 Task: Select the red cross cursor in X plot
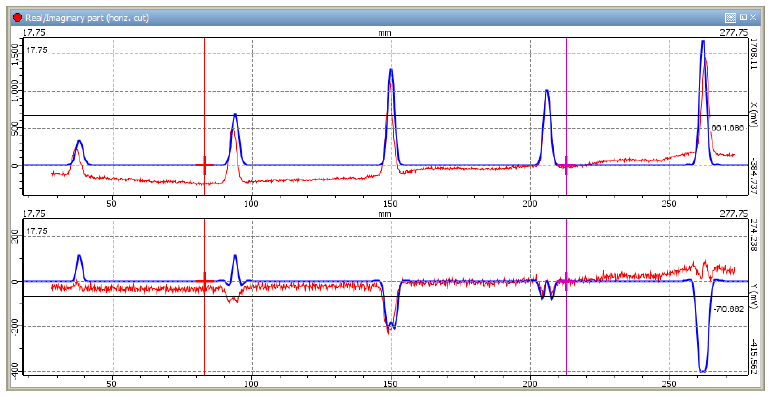coord(204,165)
